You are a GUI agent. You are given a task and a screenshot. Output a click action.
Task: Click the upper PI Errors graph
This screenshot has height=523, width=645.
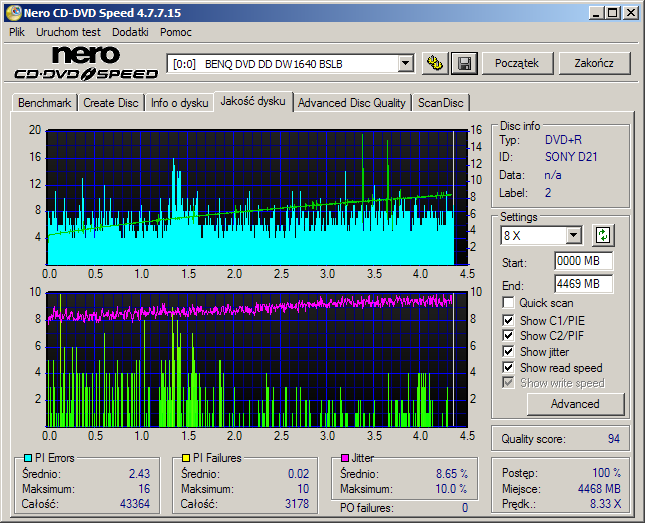click(257, 198)
